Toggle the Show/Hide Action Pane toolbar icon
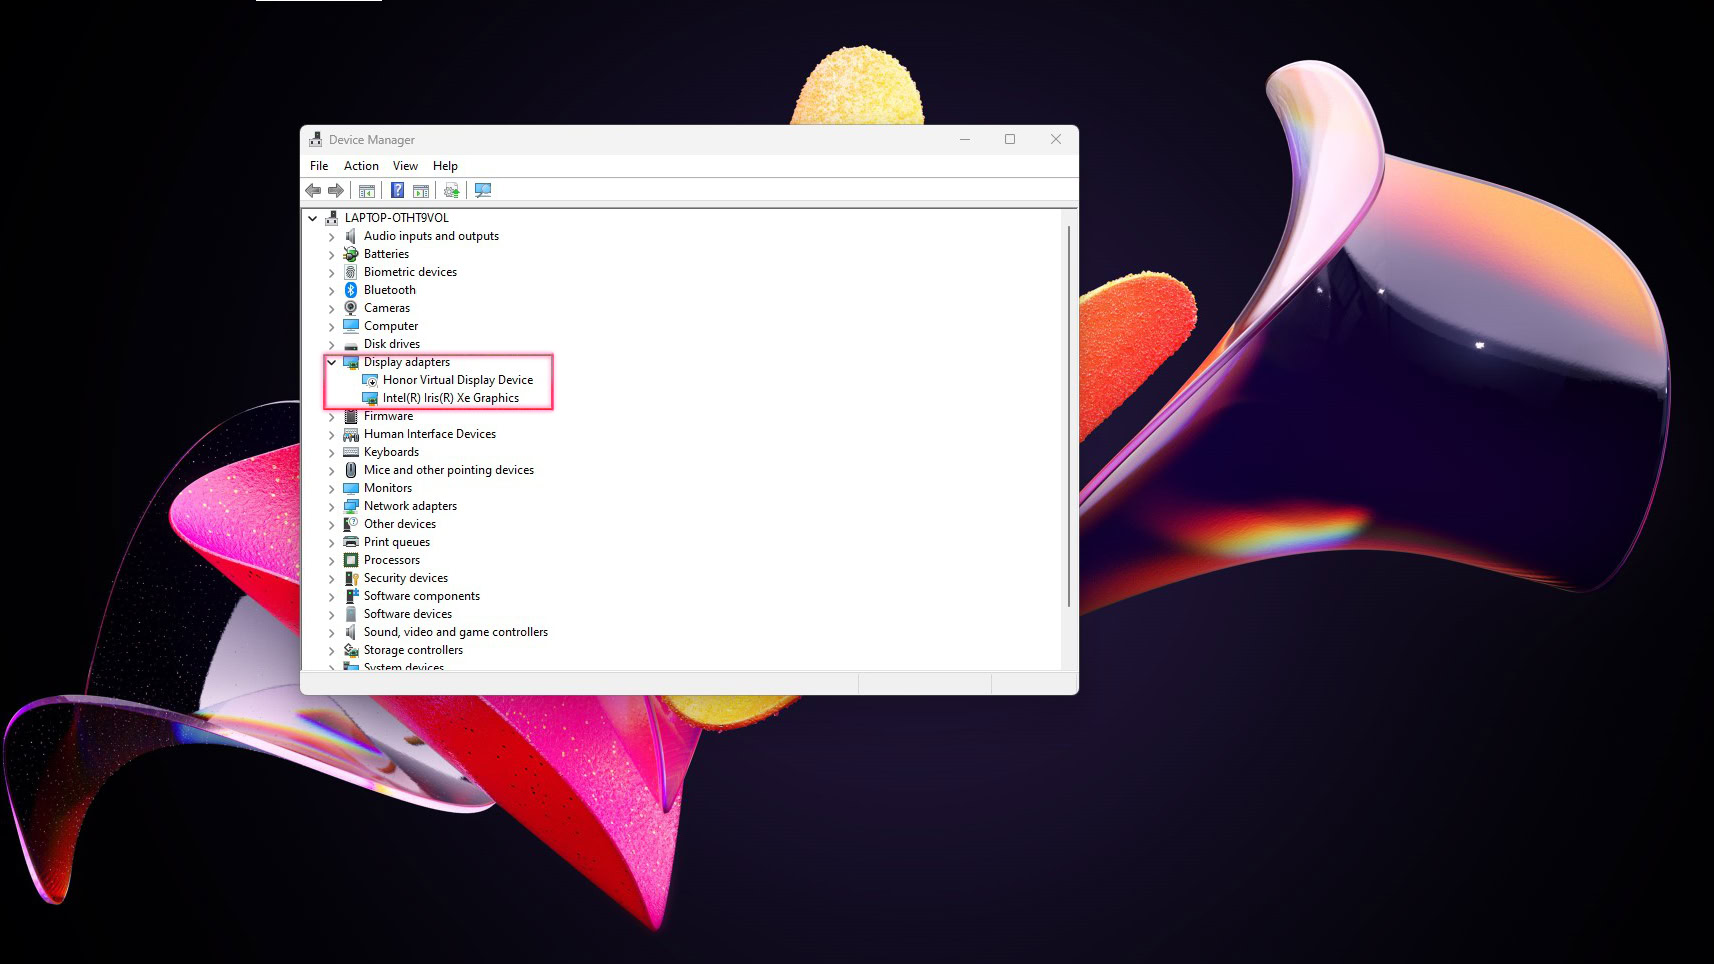This screenshot has width=1714, height=964. coord(421,191)
